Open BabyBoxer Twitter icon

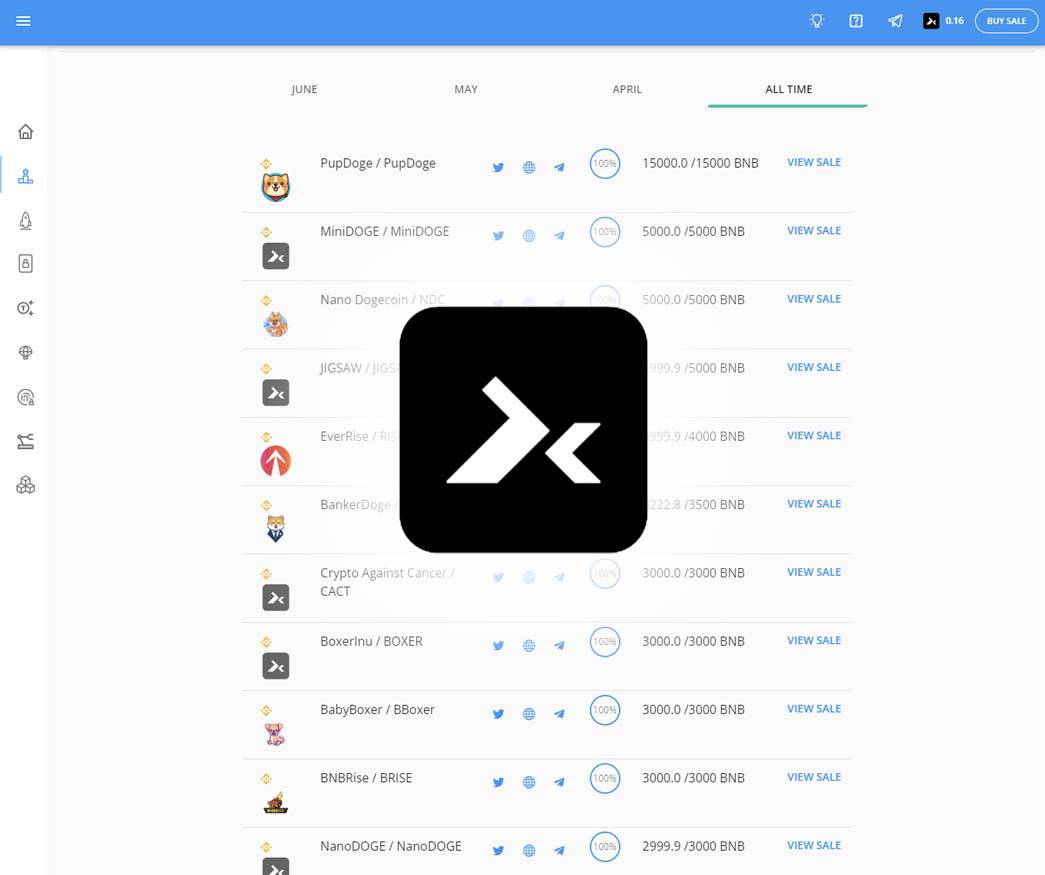pyautogui.click(x=499, y=714)
